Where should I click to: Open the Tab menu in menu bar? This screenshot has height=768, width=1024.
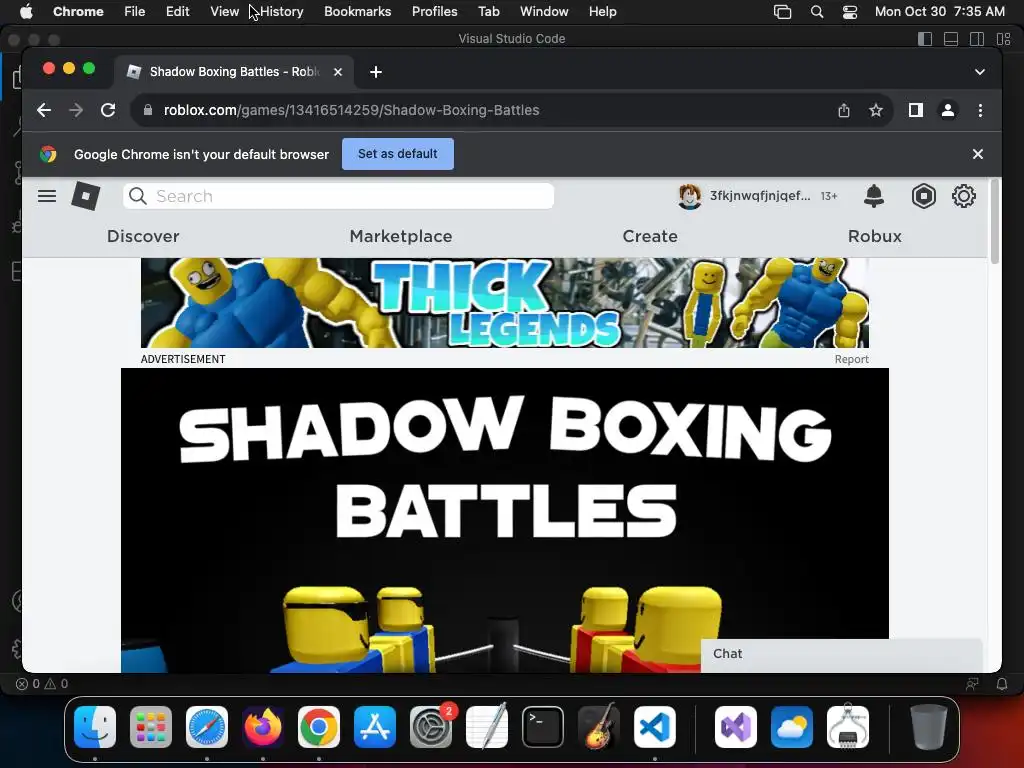488,12
